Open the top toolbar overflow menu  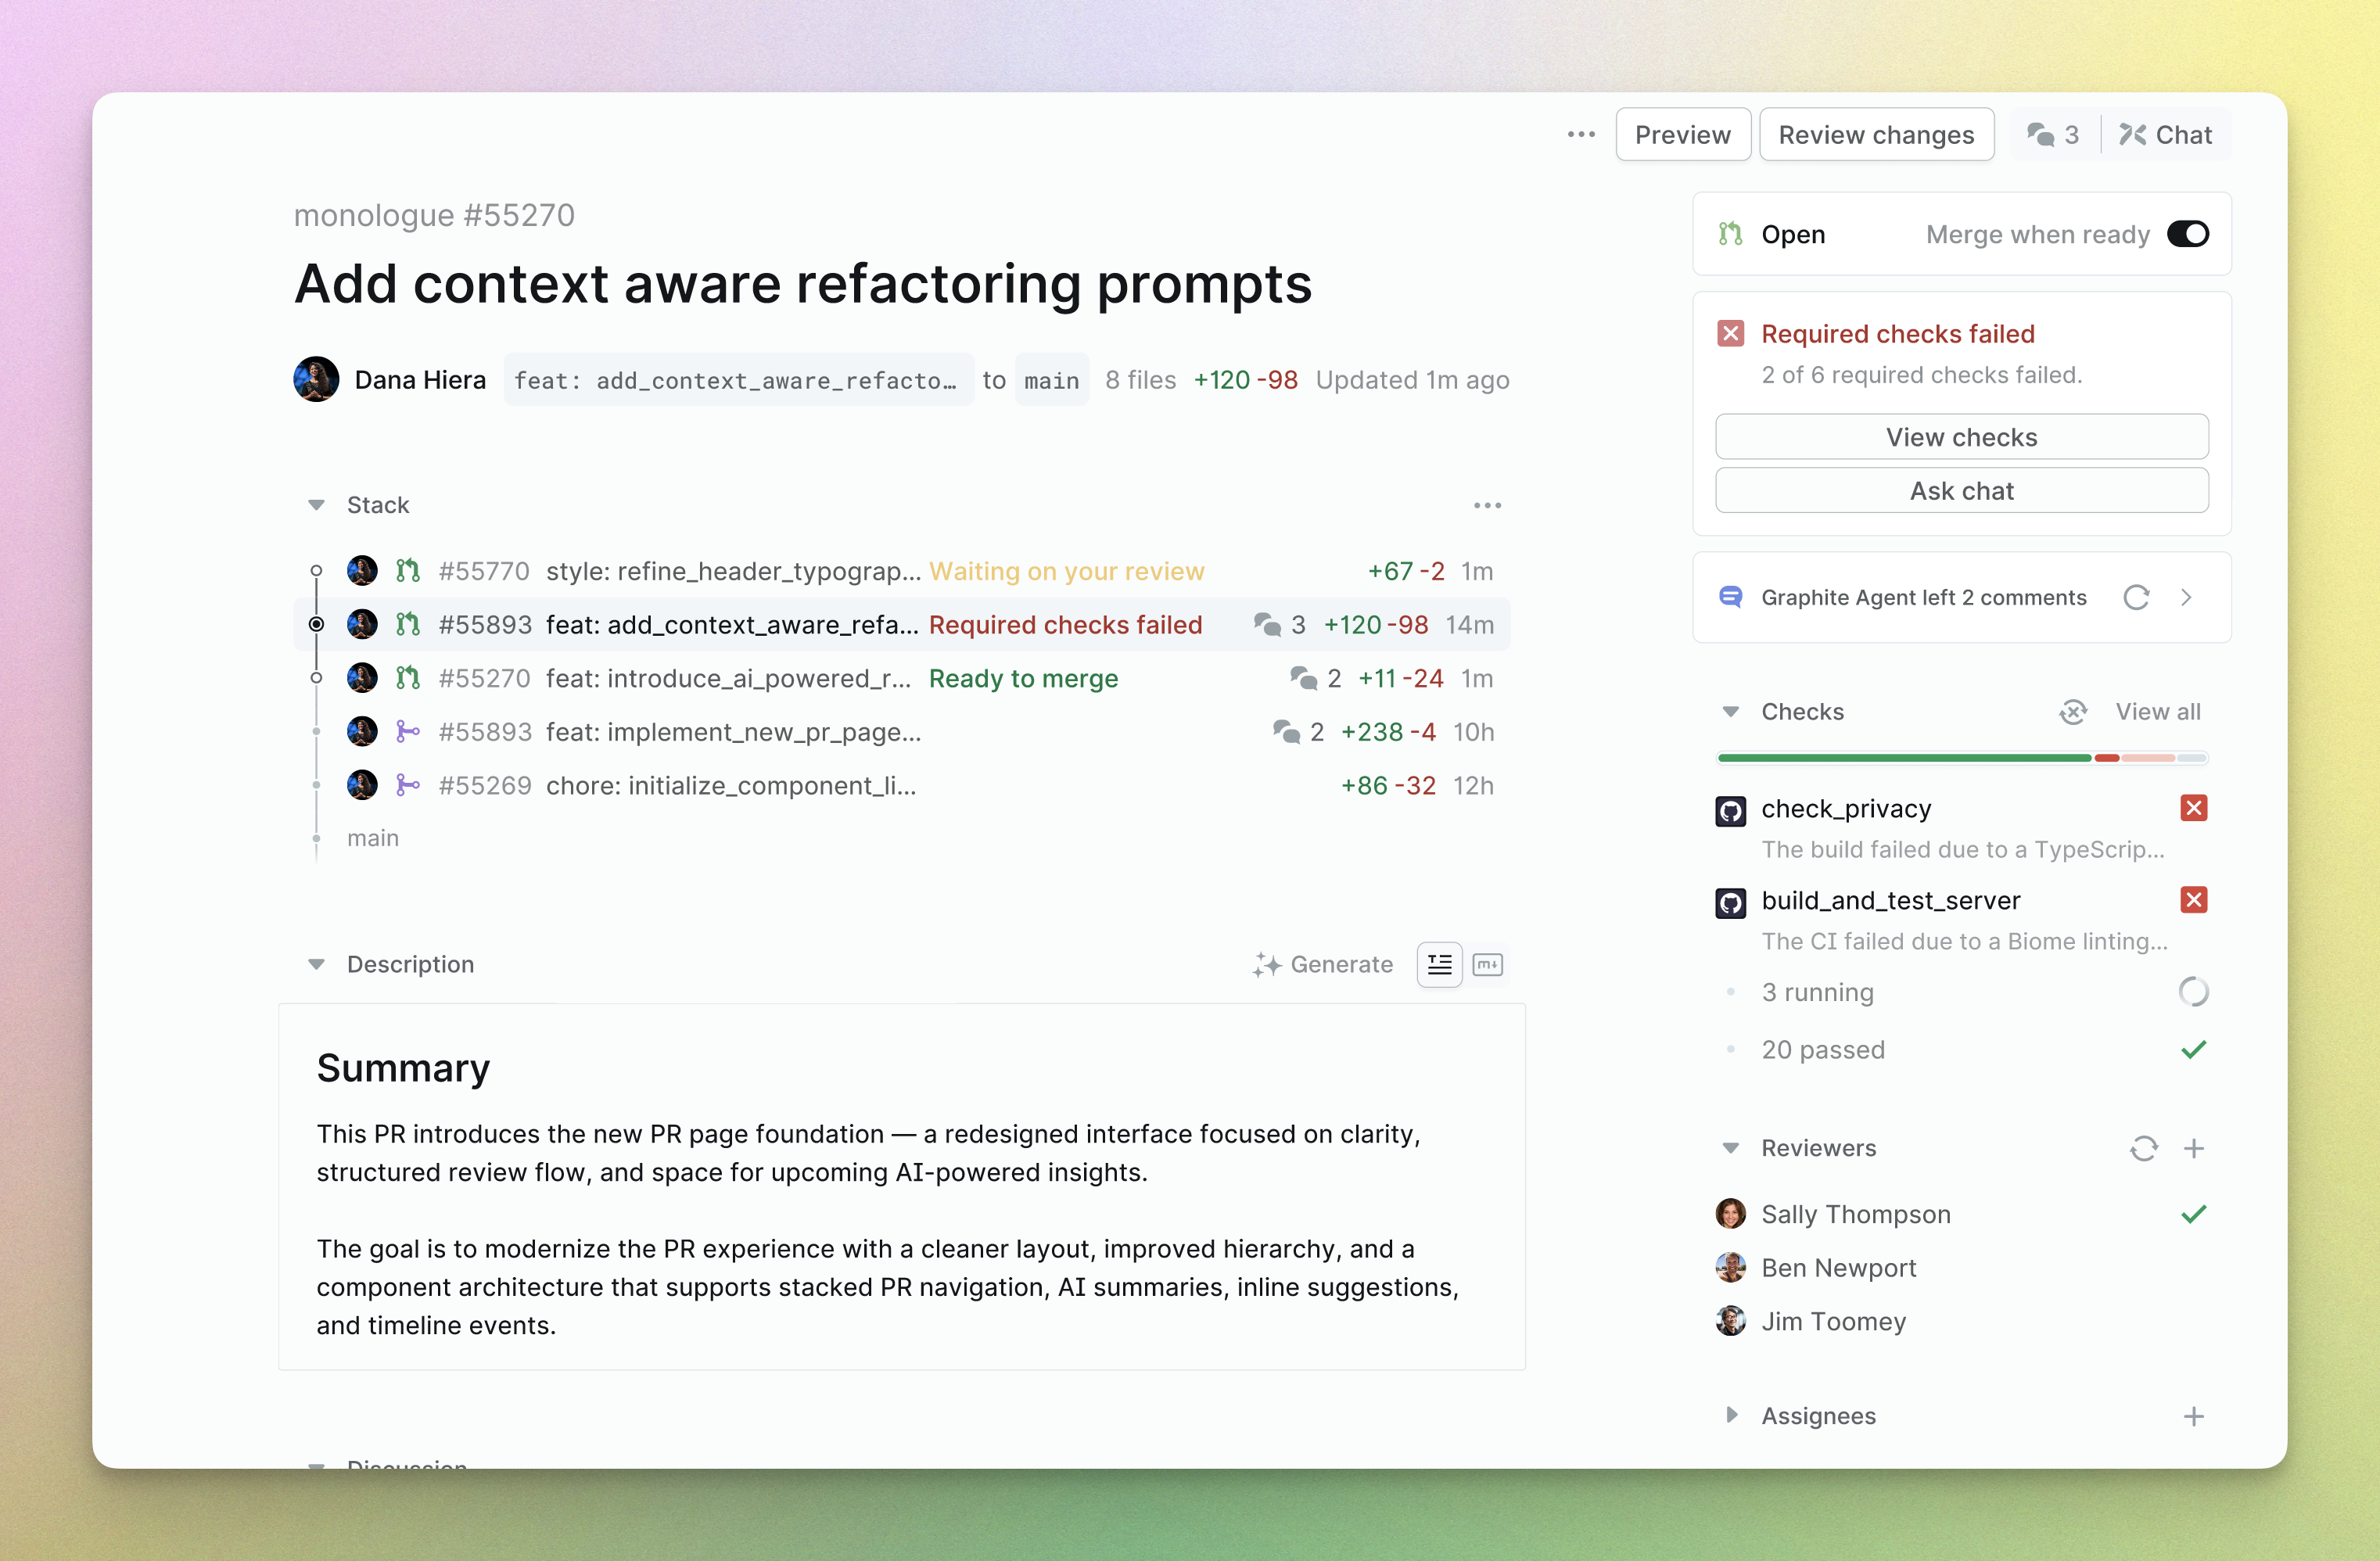[x=1580, y=134]
